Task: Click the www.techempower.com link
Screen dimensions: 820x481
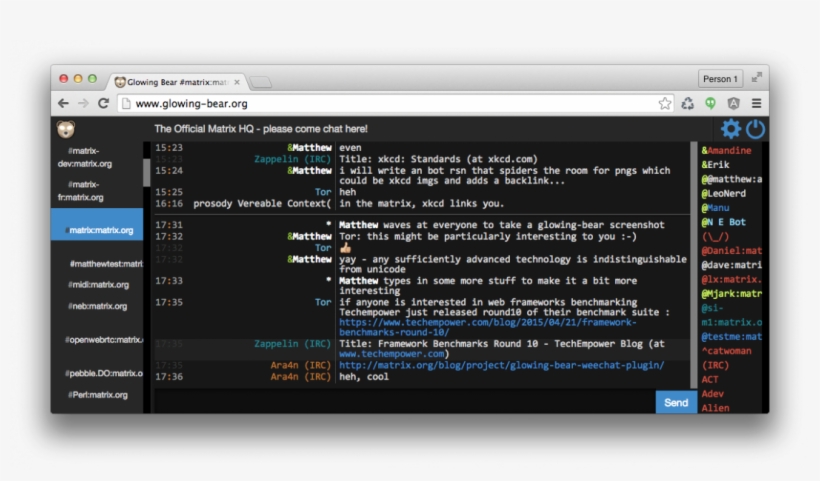Action: pyautogui.click(x=392, y=354)
